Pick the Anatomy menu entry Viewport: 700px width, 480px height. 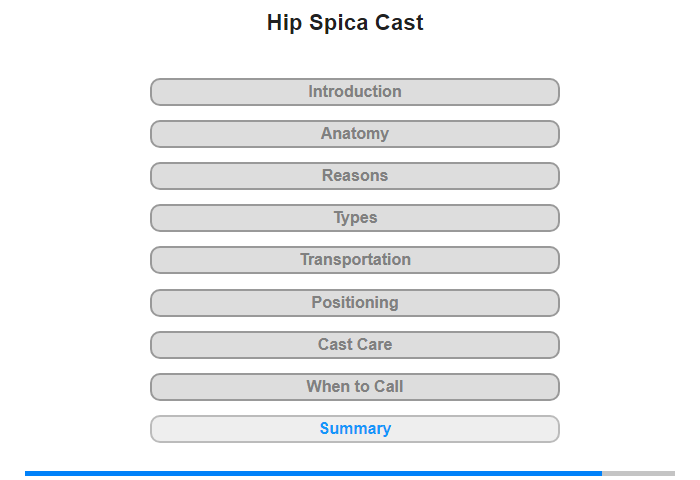[354, 134]
